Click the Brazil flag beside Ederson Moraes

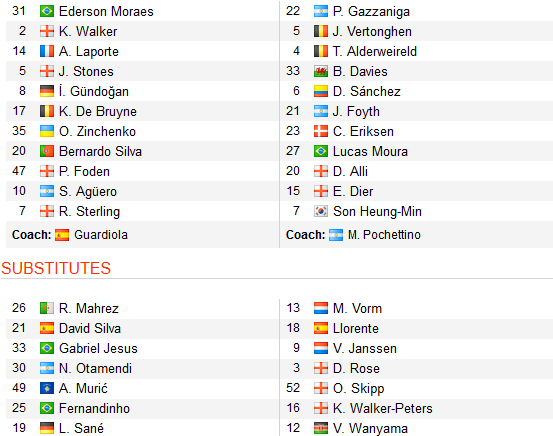[47, 11]
